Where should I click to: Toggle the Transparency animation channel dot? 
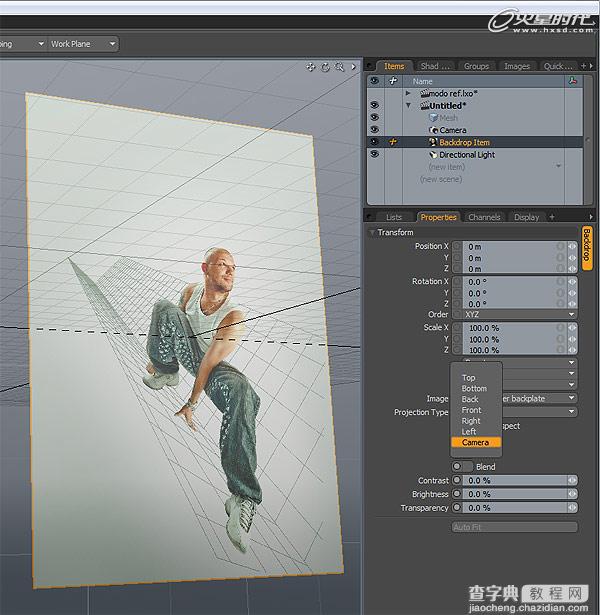[x=457, y=508]
